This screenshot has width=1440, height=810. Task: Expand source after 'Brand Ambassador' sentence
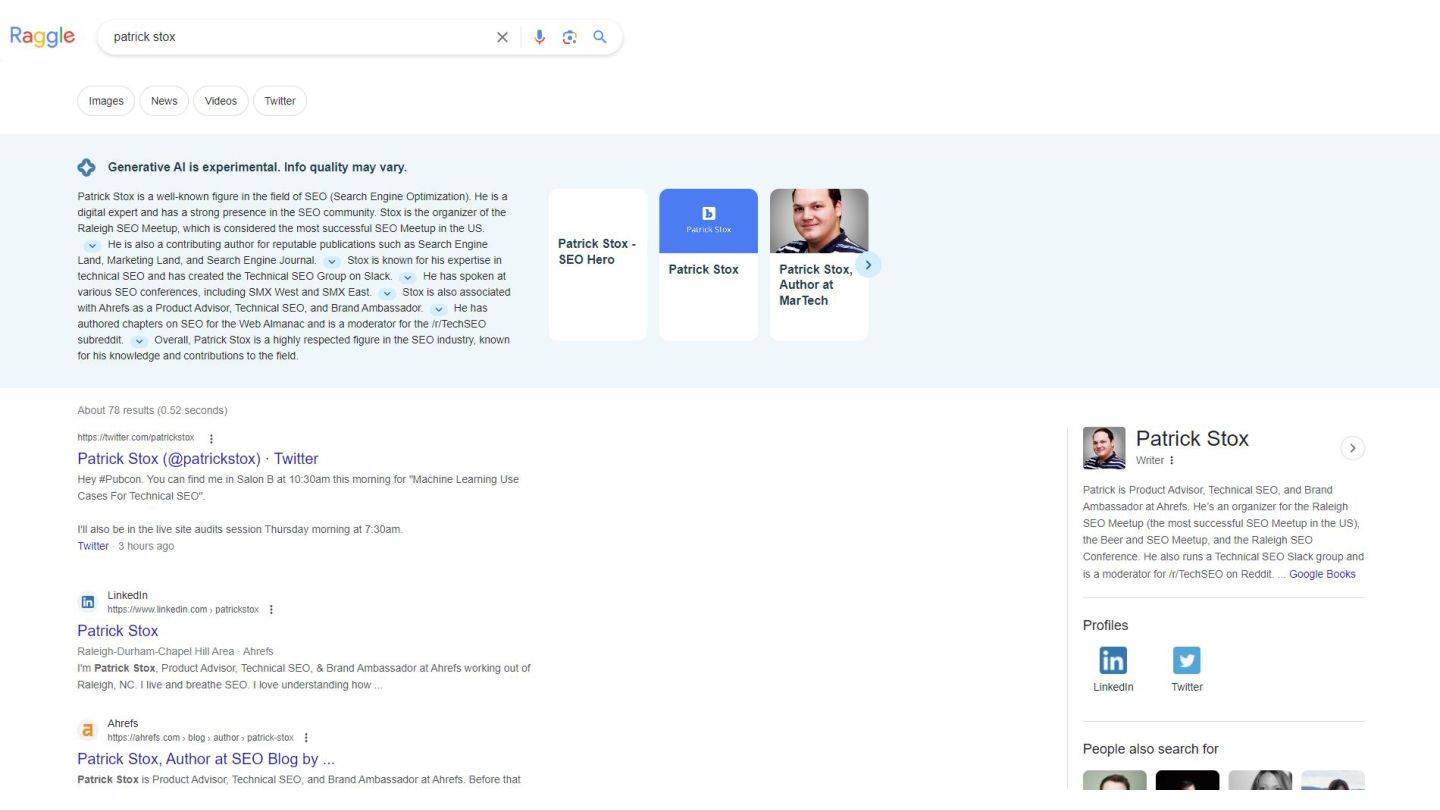click(439, 309)
